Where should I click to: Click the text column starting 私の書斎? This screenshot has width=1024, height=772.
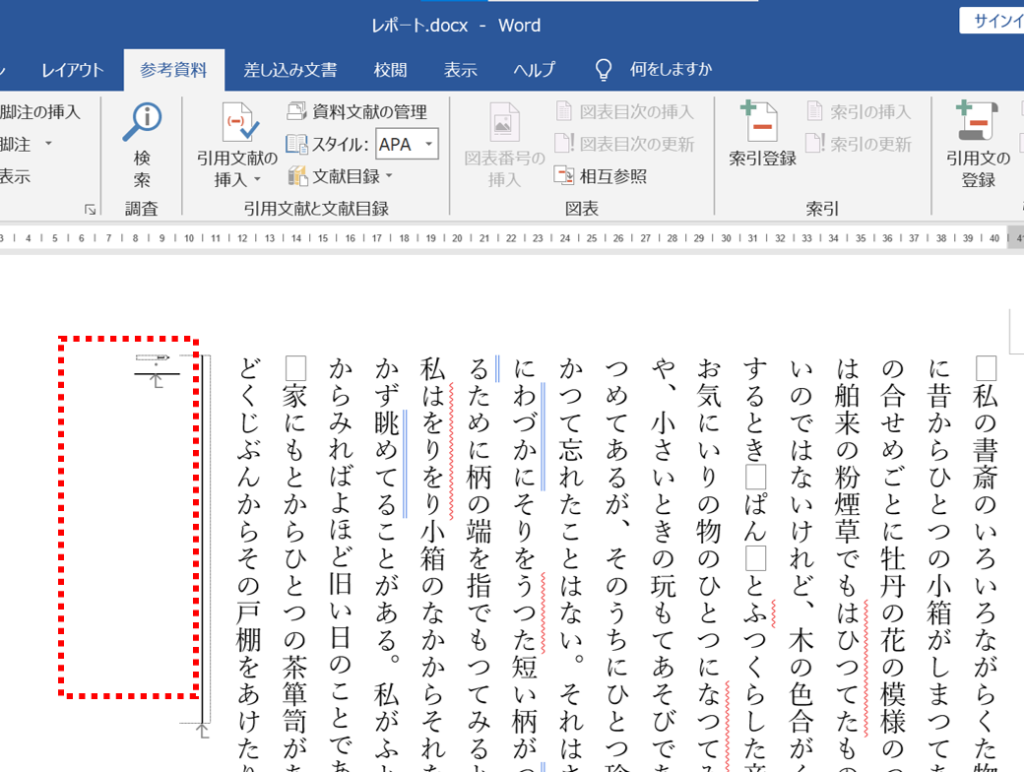[985, 563]
